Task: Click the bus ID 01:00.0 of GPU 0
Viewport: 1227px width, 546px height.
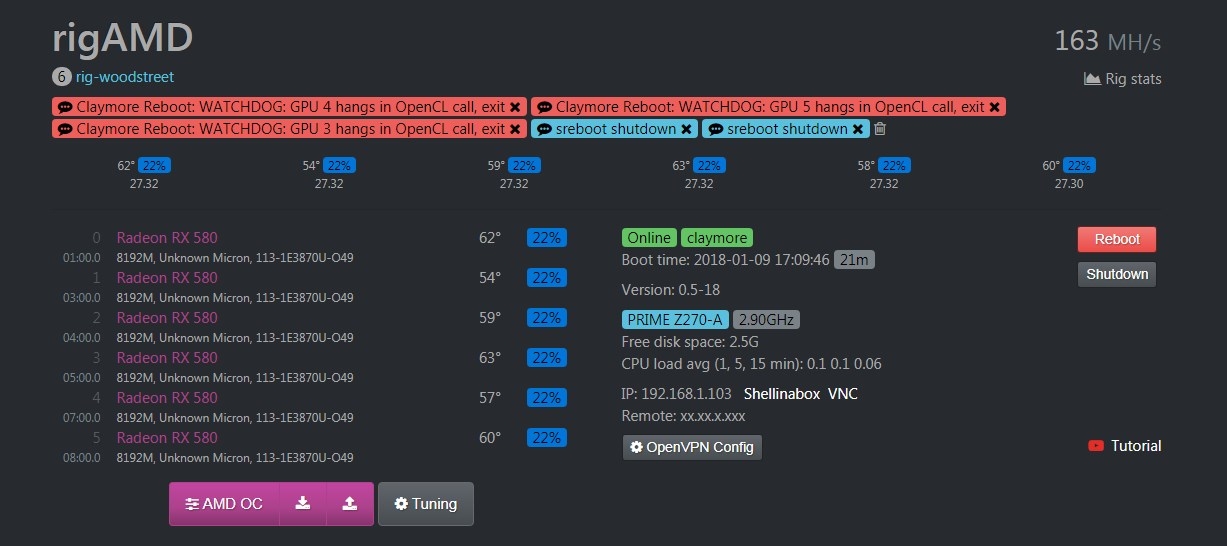Action: click(x=81, y=258)
